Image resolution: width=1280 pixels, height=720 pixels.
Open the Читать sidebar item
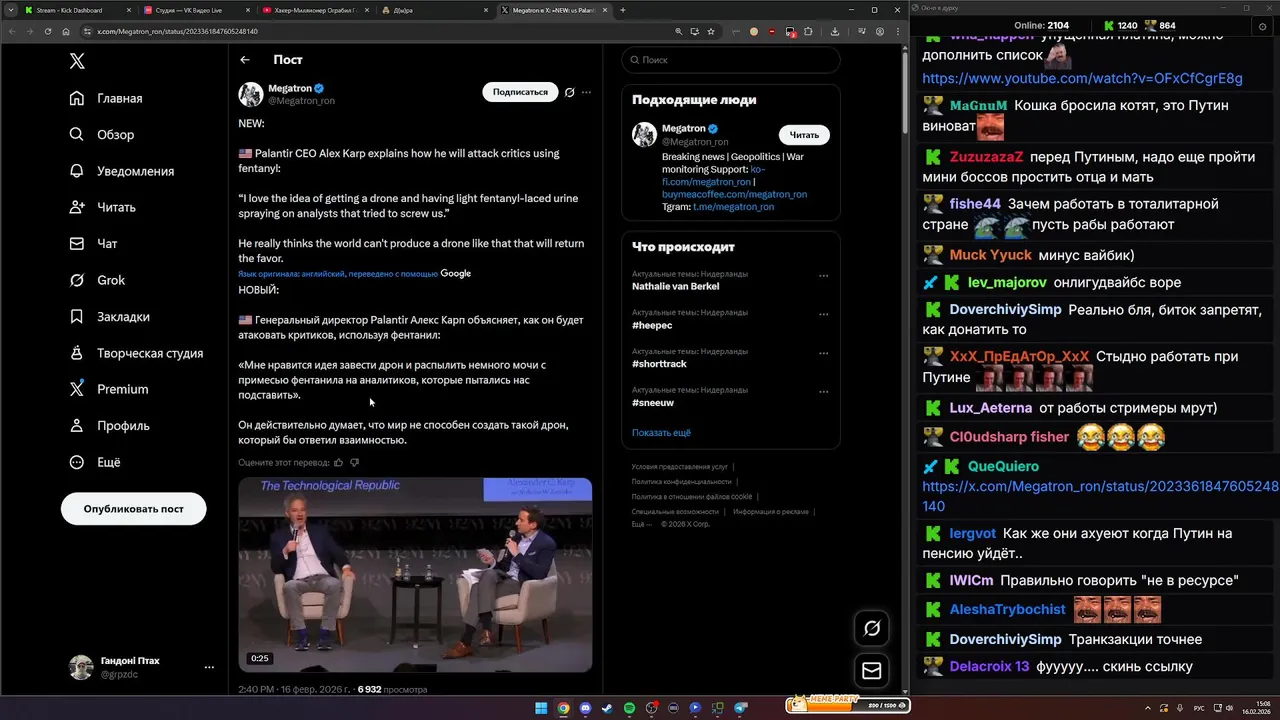(103, 207)
